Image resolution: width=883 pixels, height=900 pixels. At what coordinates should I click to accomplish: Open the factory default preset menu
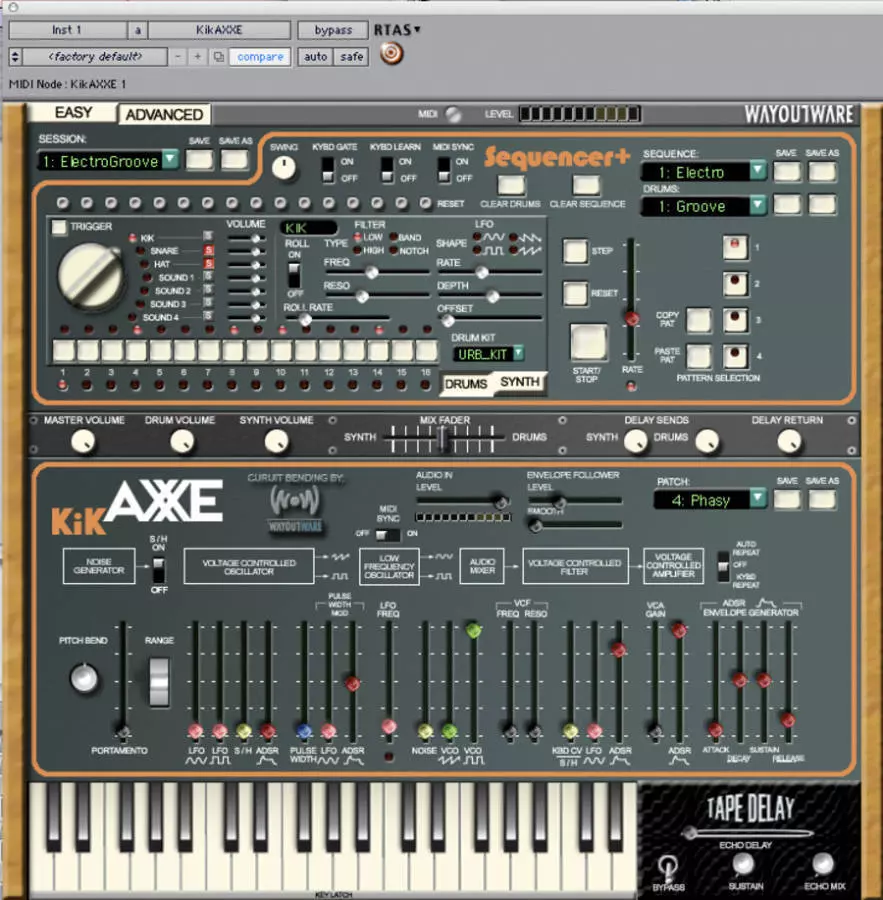(x=95, y=57)
